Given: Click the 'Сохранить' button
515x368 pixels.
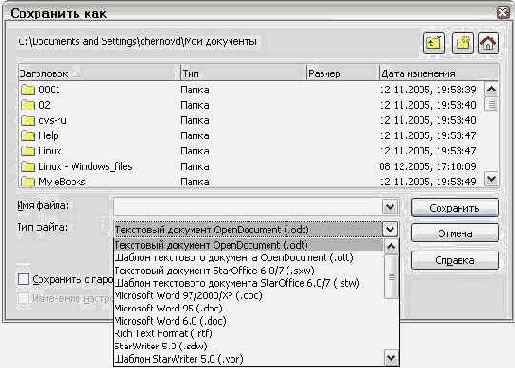Looking at the screenshot, I should point(455,208).
